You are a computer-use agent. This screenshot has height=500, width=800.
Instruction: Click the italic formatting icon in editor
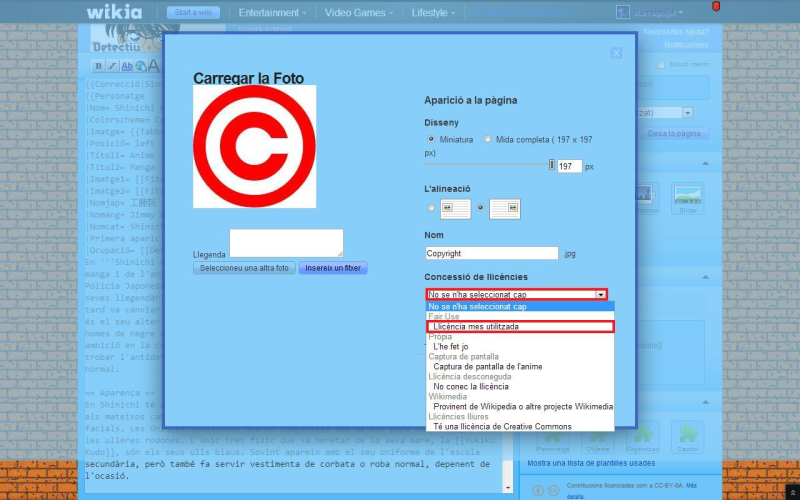tap(113, 66)
